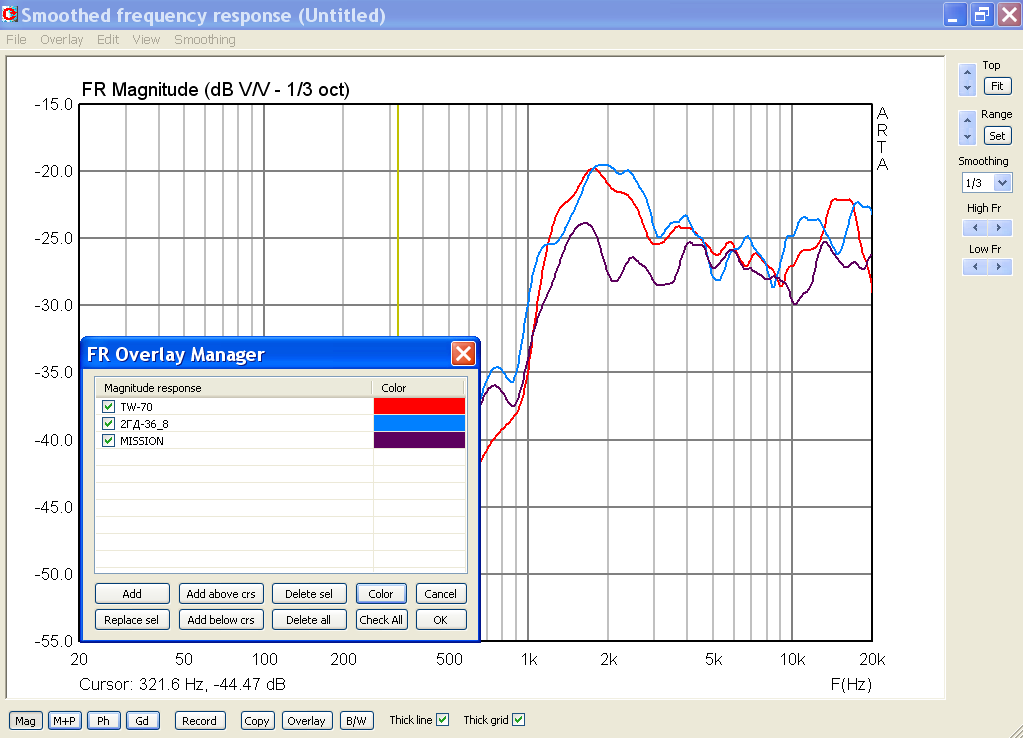Screen dimensions: 1023x738
Task: Click the Range Set button
Action: tap(998, 136)
